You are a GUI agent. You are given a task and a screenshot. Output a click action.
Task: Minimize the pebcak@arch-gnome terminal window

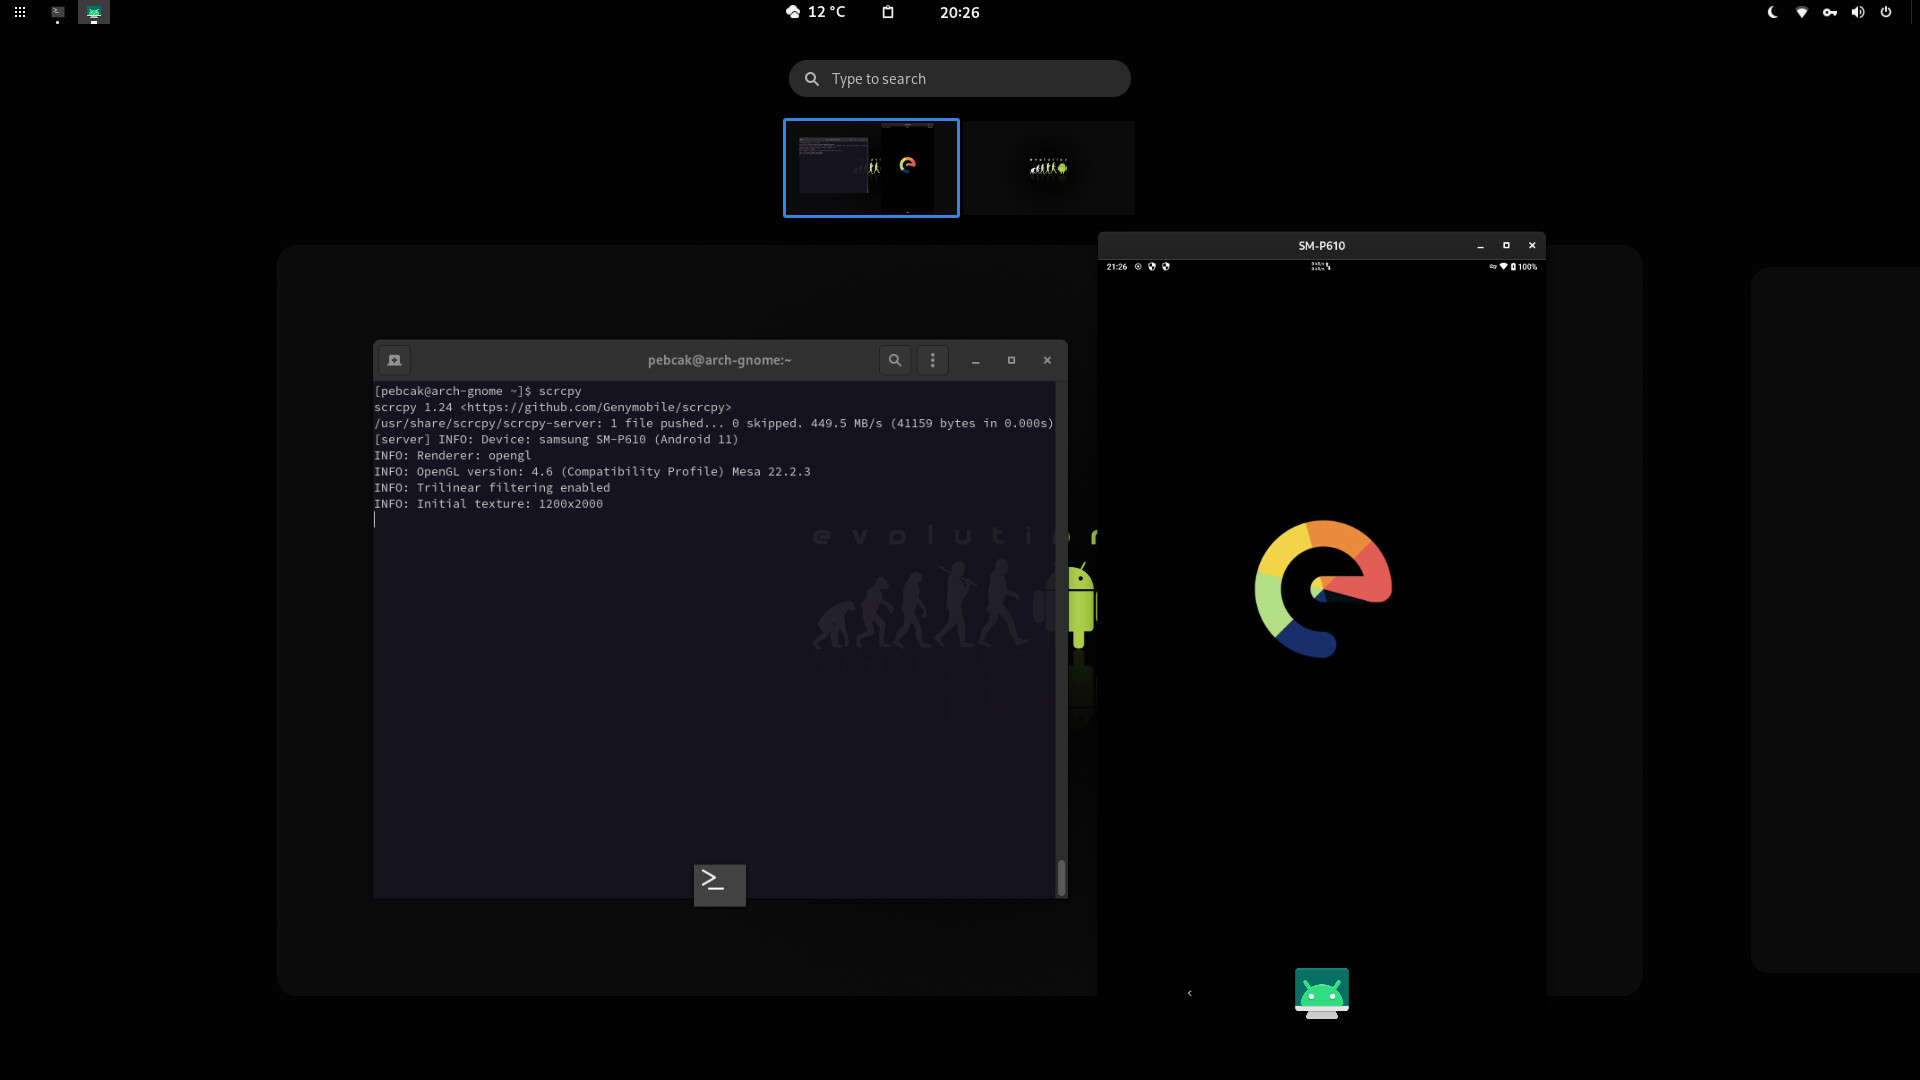point(975,360)
